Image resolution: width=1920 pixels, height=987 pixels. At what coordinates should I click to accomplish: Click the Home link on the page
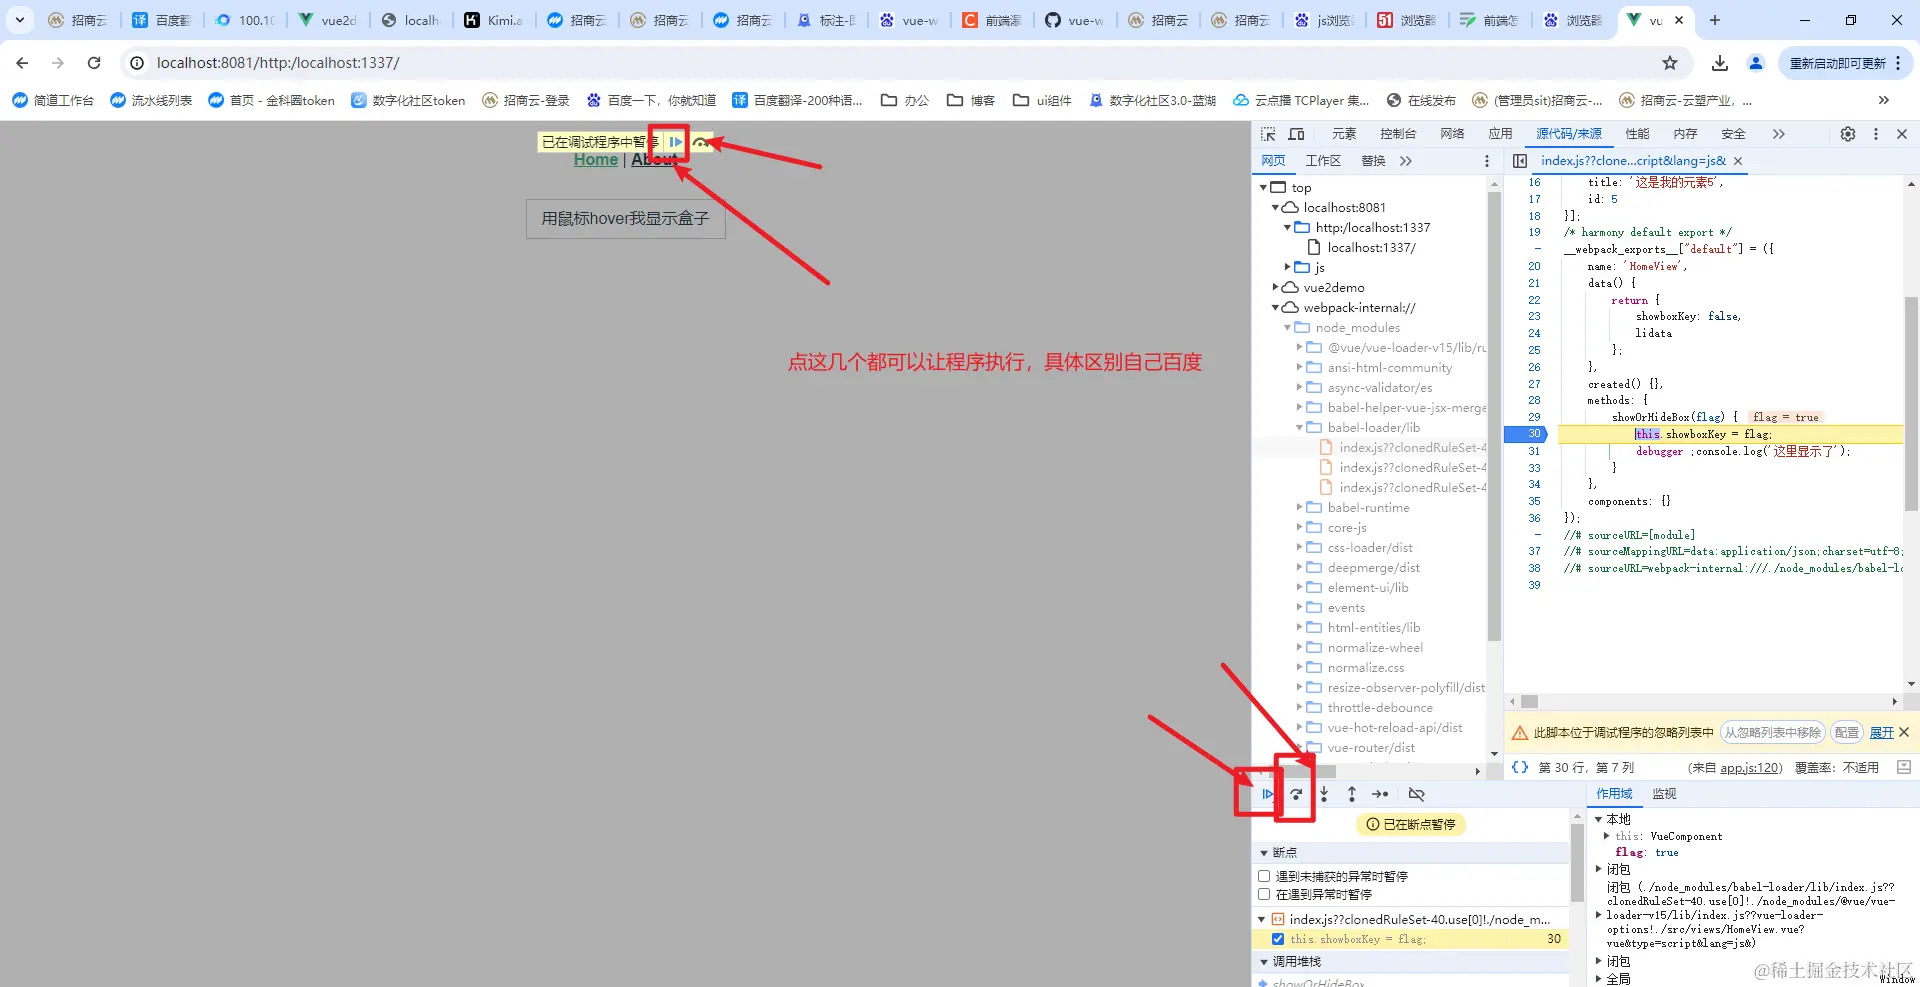tap(596, 160)
